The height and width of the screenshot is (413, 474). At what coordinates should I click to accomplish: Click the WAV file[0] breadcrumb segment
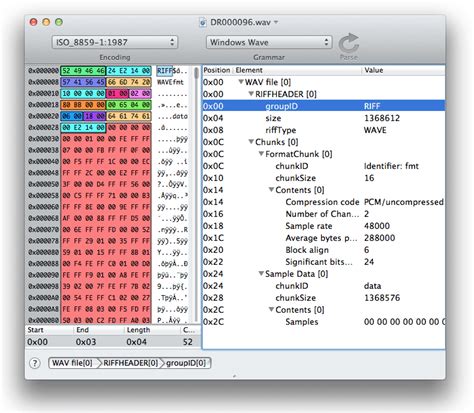(x=73, y=363)
